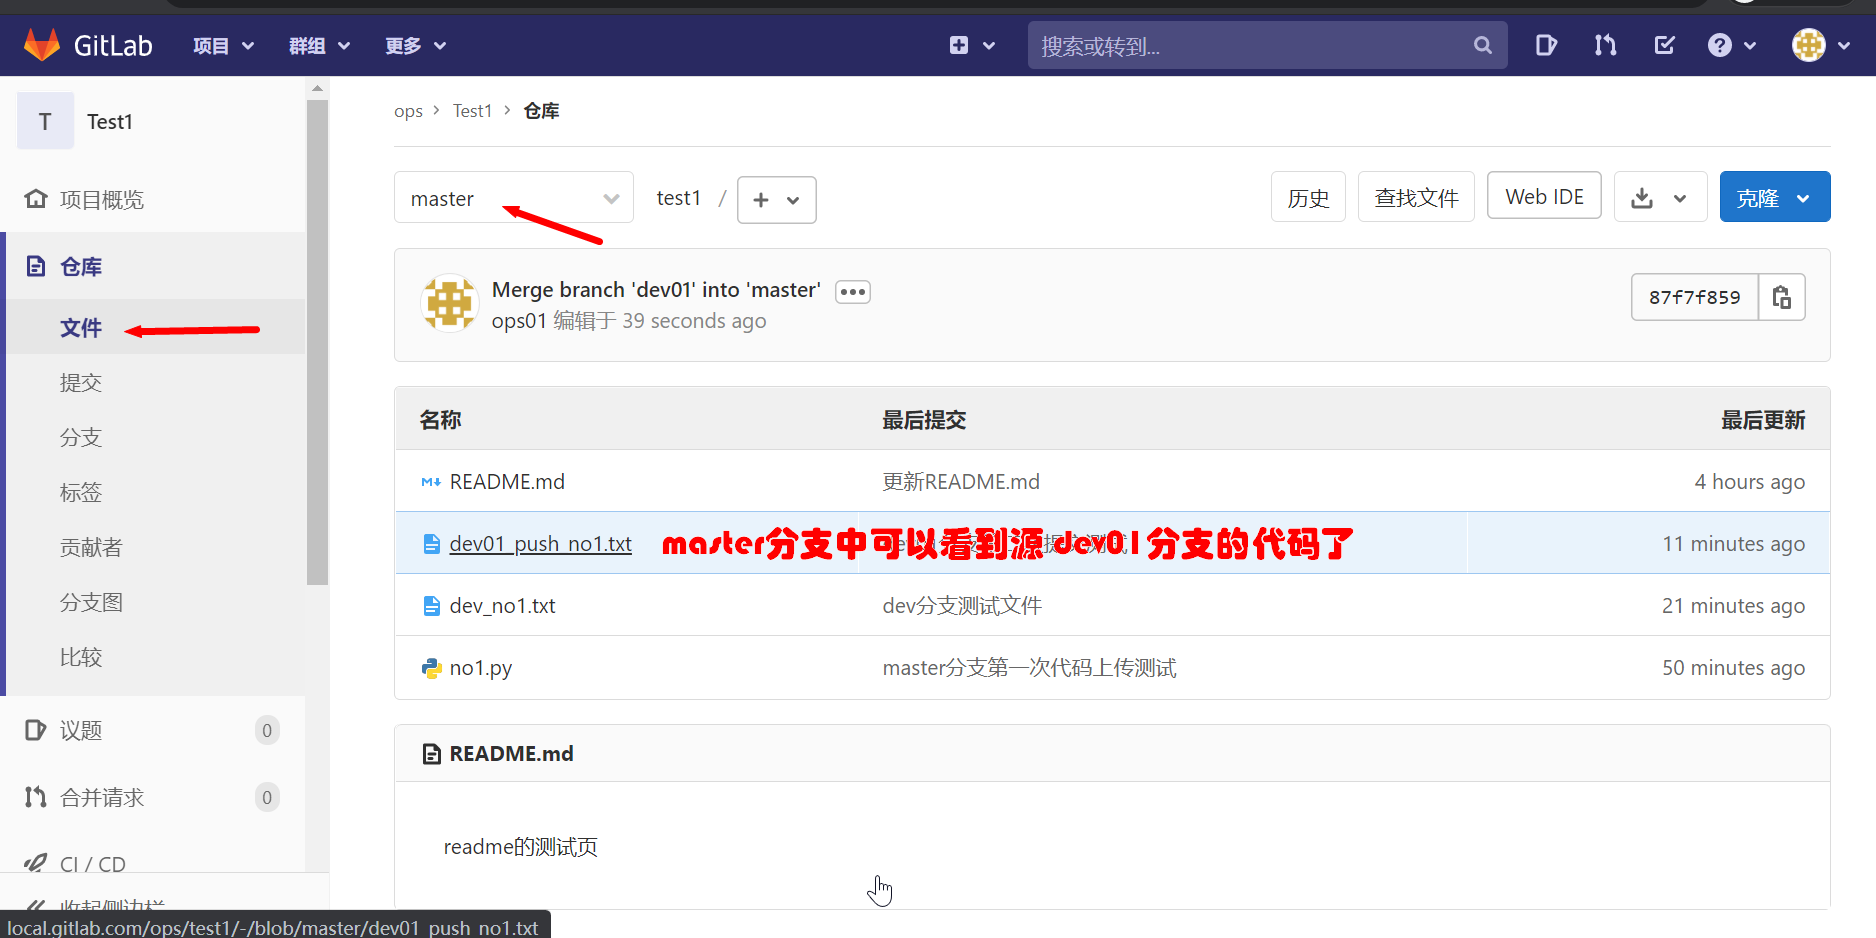Open dev01_push_no1.txt file
Viewport: 1876px width, 938px height.
pos(541,544)
